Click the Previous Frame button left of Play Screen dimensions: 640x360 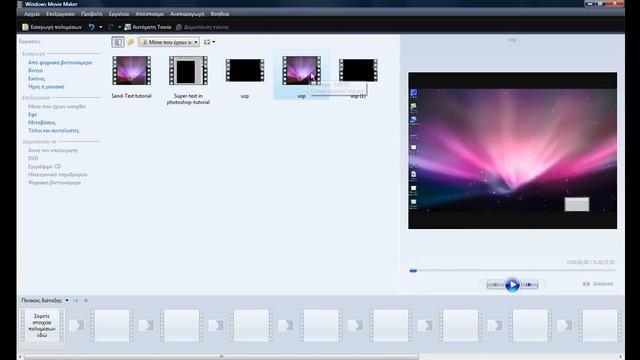click(x=496, y=284)
